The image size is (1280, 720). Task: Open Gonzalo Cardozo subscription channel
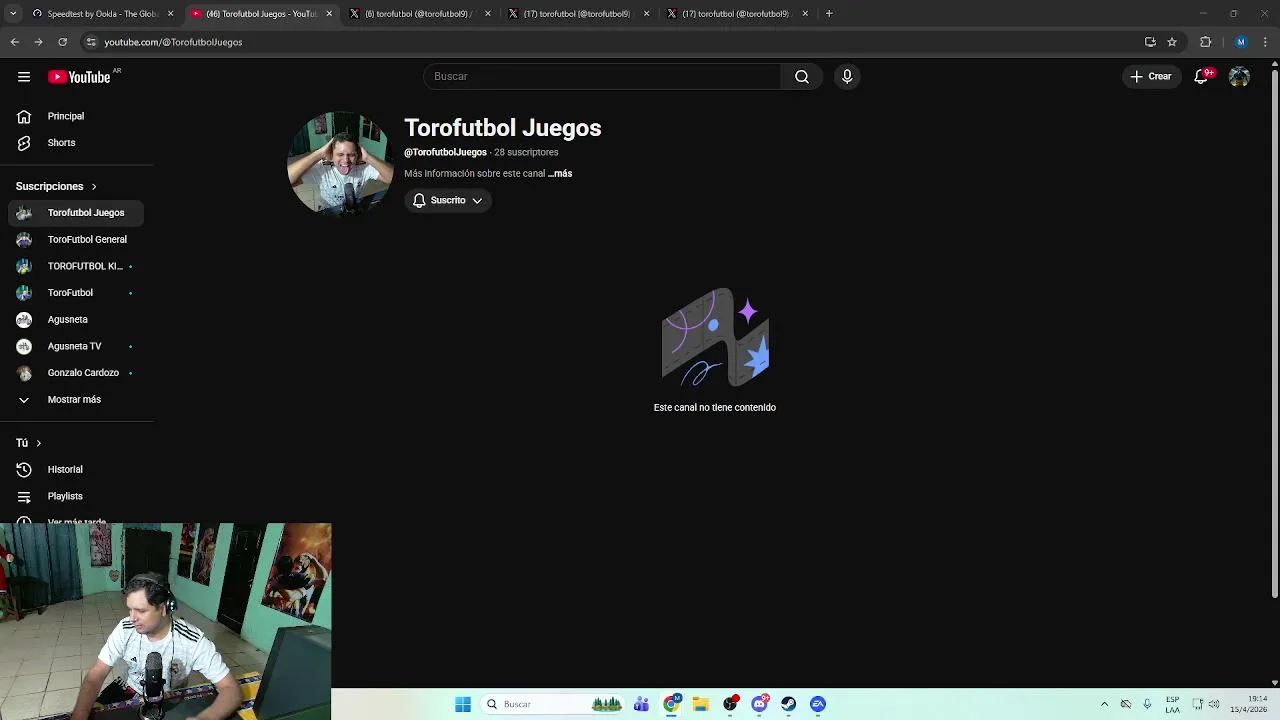[x=76, y=373]
